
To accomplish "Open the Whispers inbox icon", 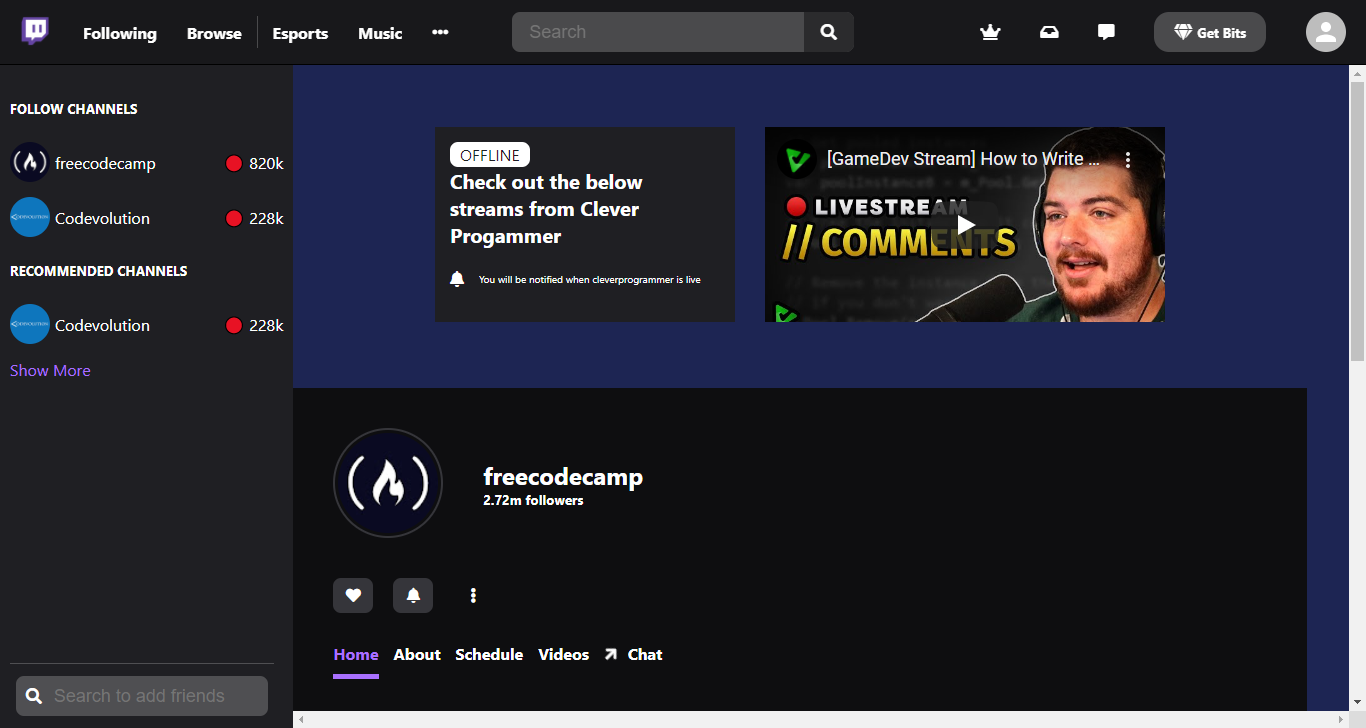I will coord(1049,32).
